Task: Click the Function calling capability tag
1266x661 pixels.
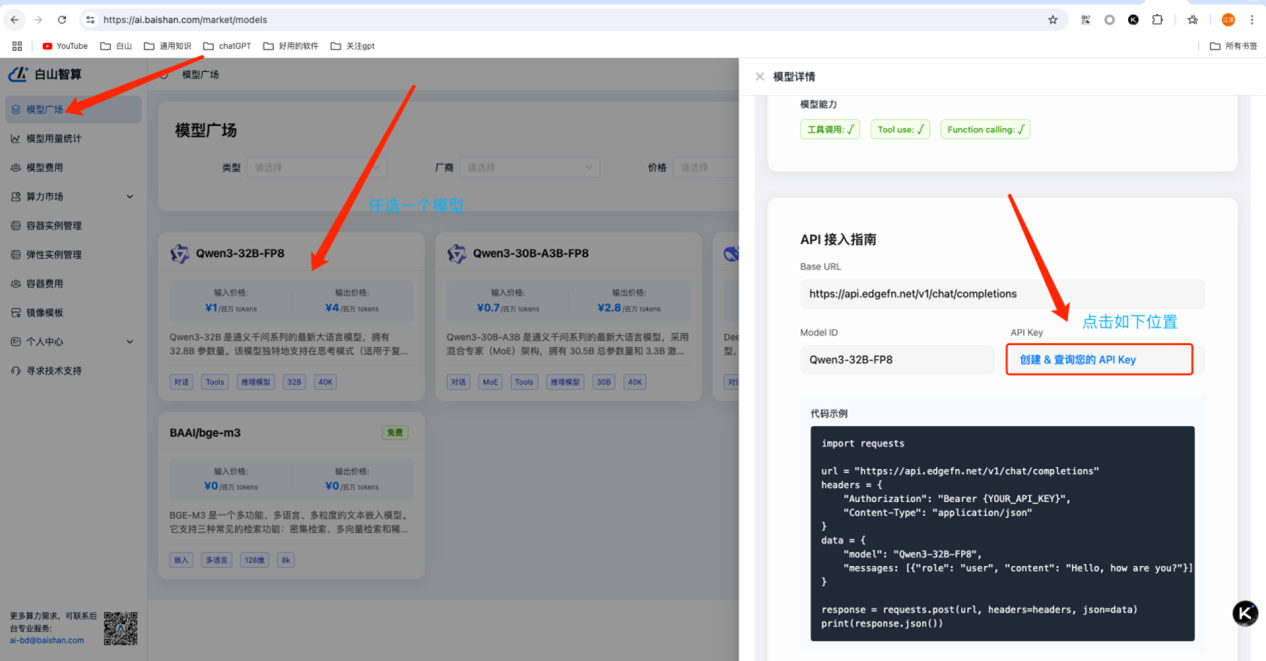Action: [x=985, y=129]
